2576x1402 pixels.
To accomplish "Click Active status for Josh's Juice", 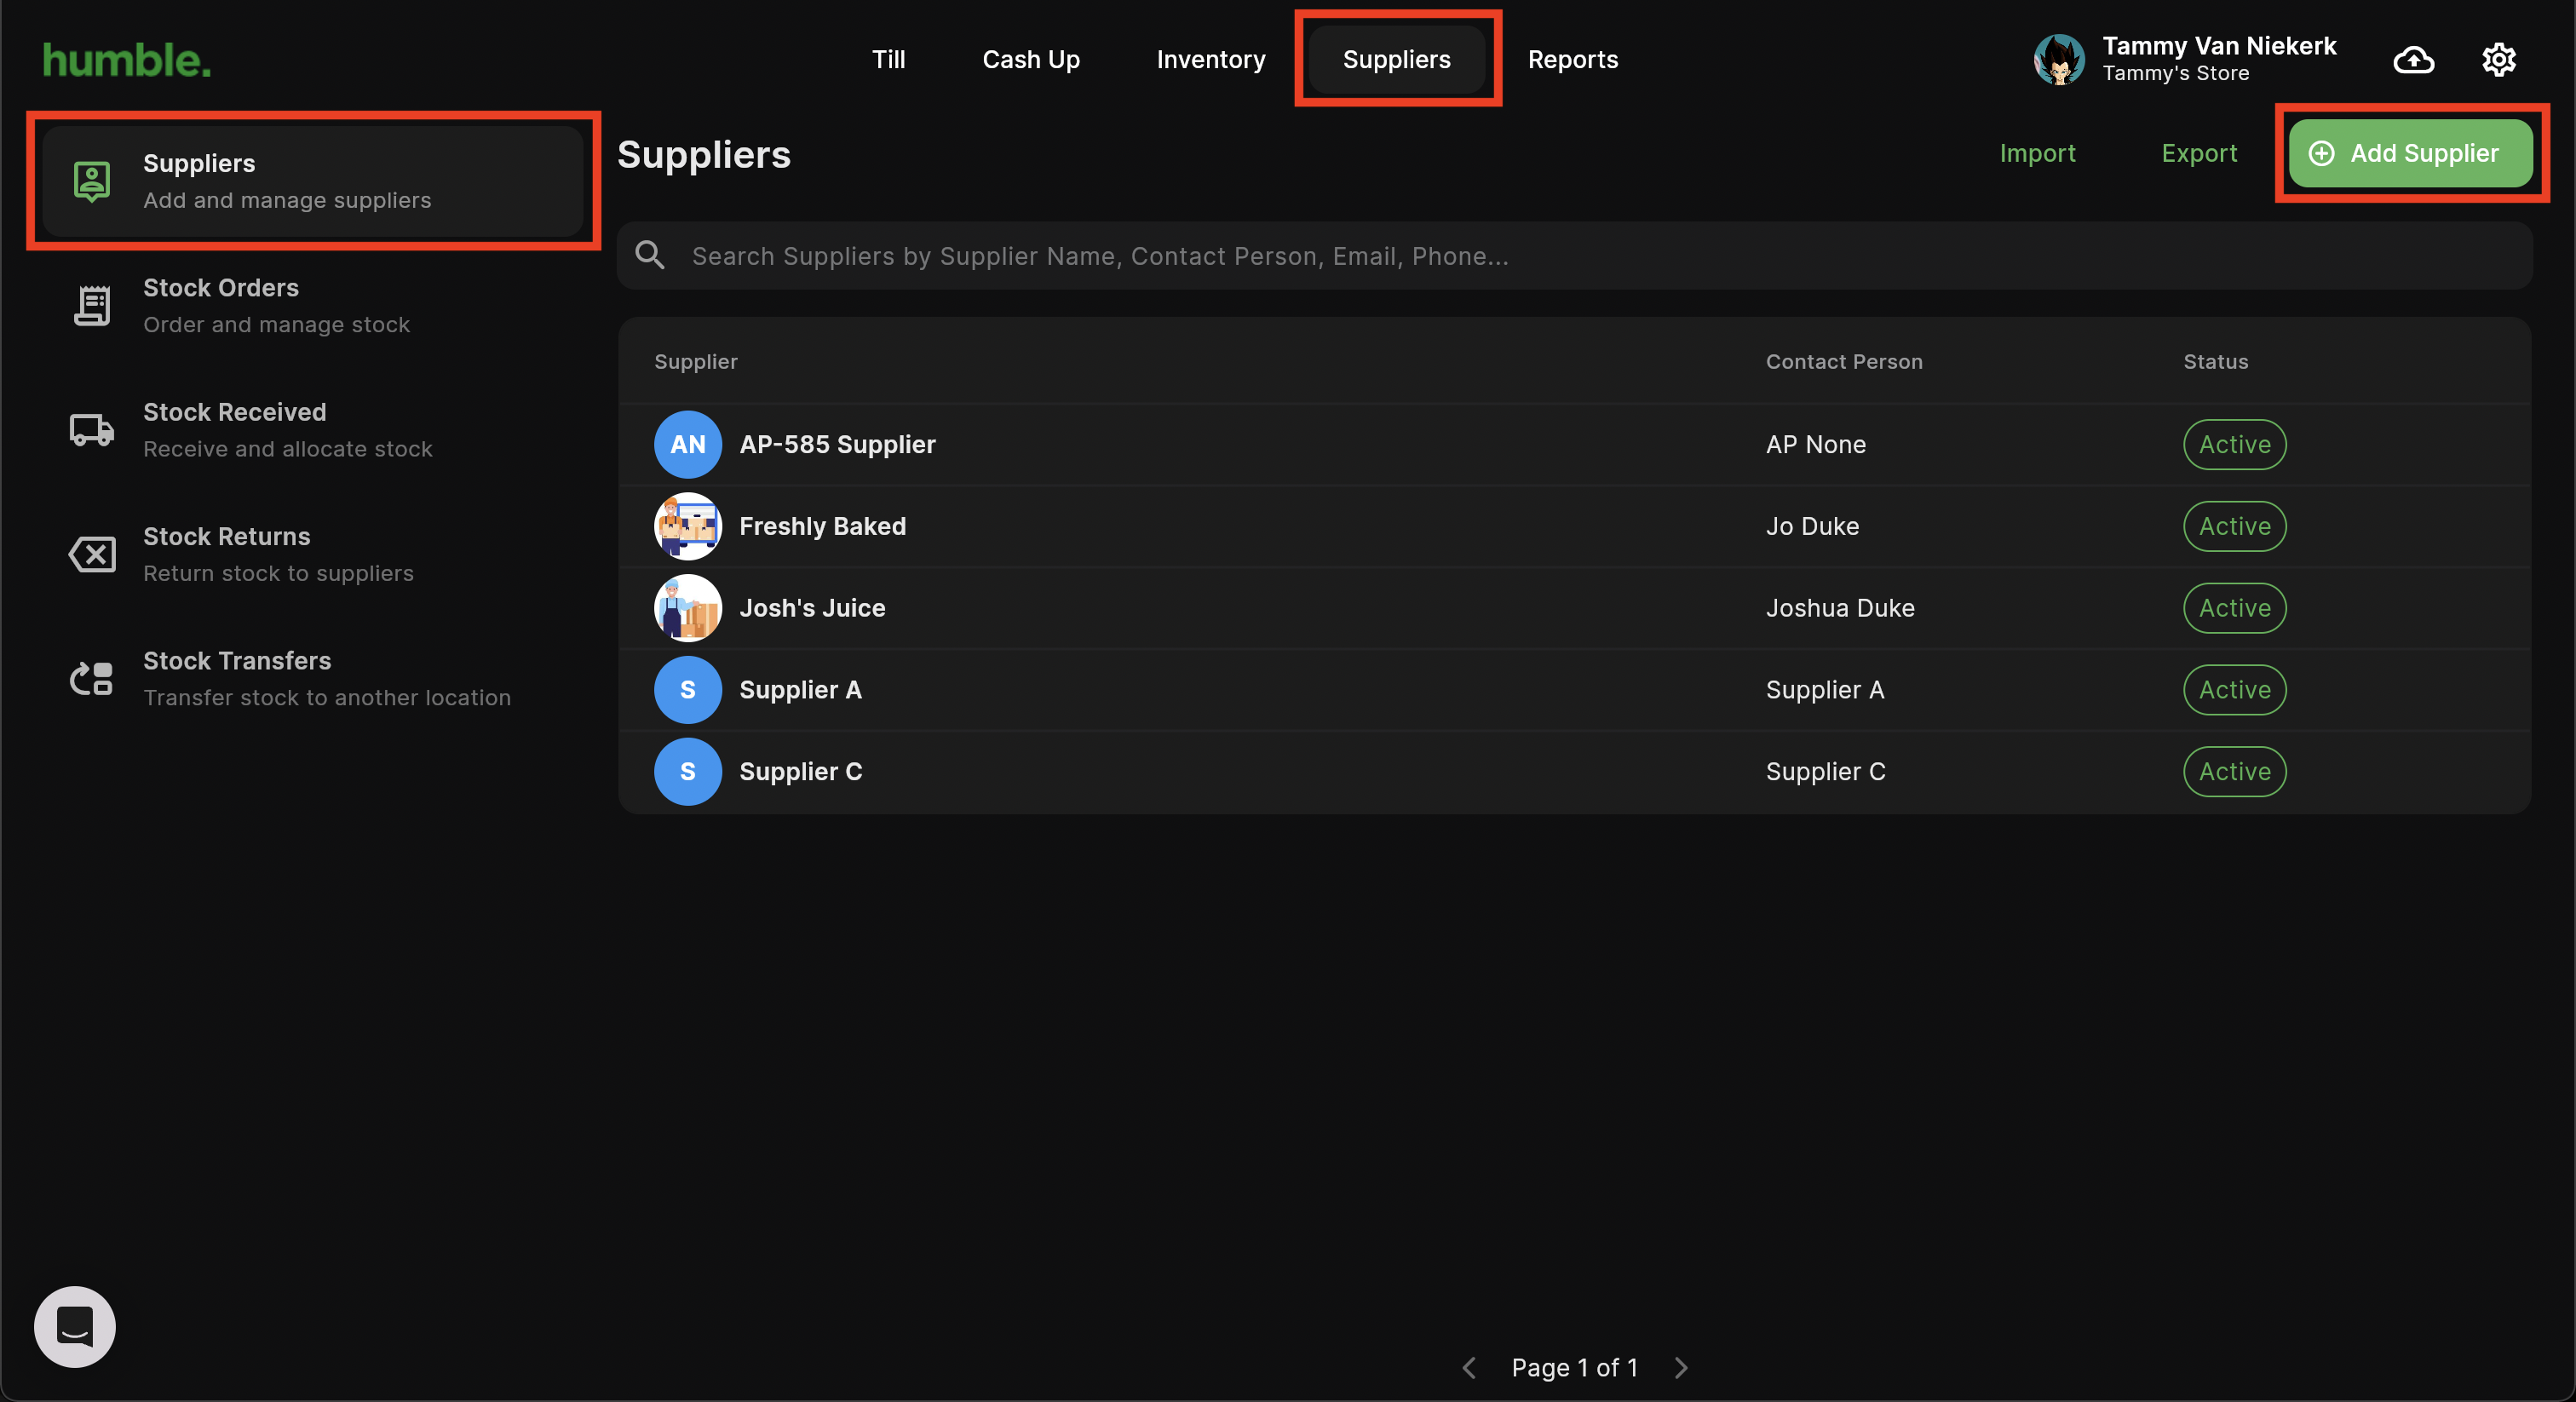I will (2235, 608).
